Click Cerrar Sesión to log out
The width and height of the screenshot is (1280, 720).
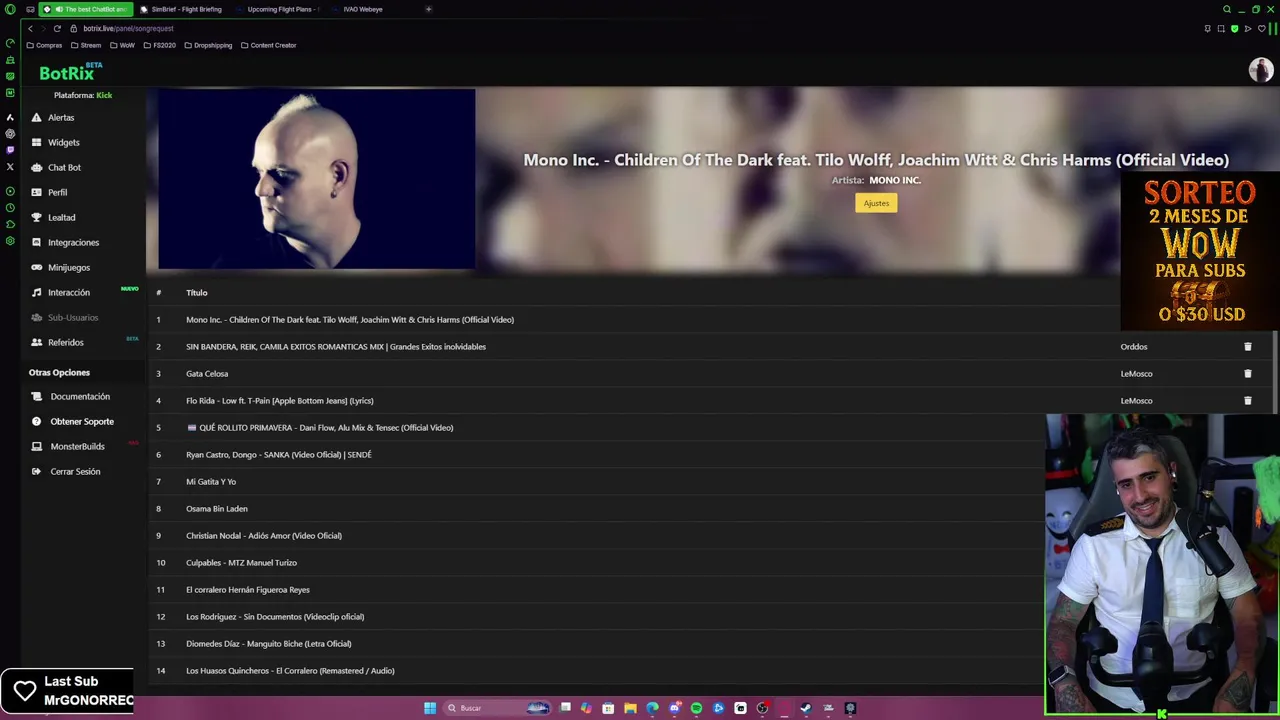click(x=75, y=471)
